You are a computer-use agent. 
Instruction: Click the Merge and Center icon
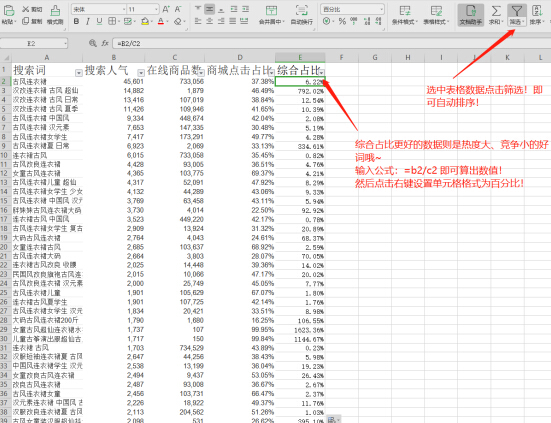click(271, 11)
